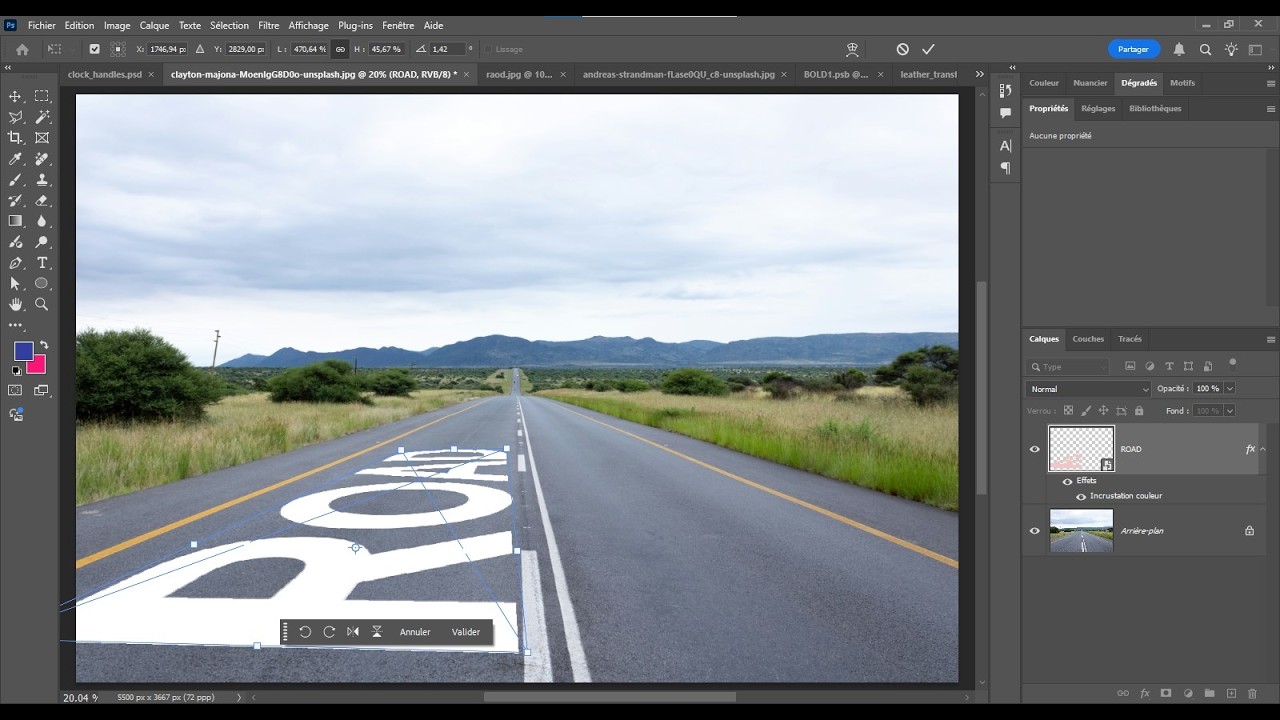1280x720 pixels.
Task: Toggle the Lissage checkbox
Action: (487, 49)
